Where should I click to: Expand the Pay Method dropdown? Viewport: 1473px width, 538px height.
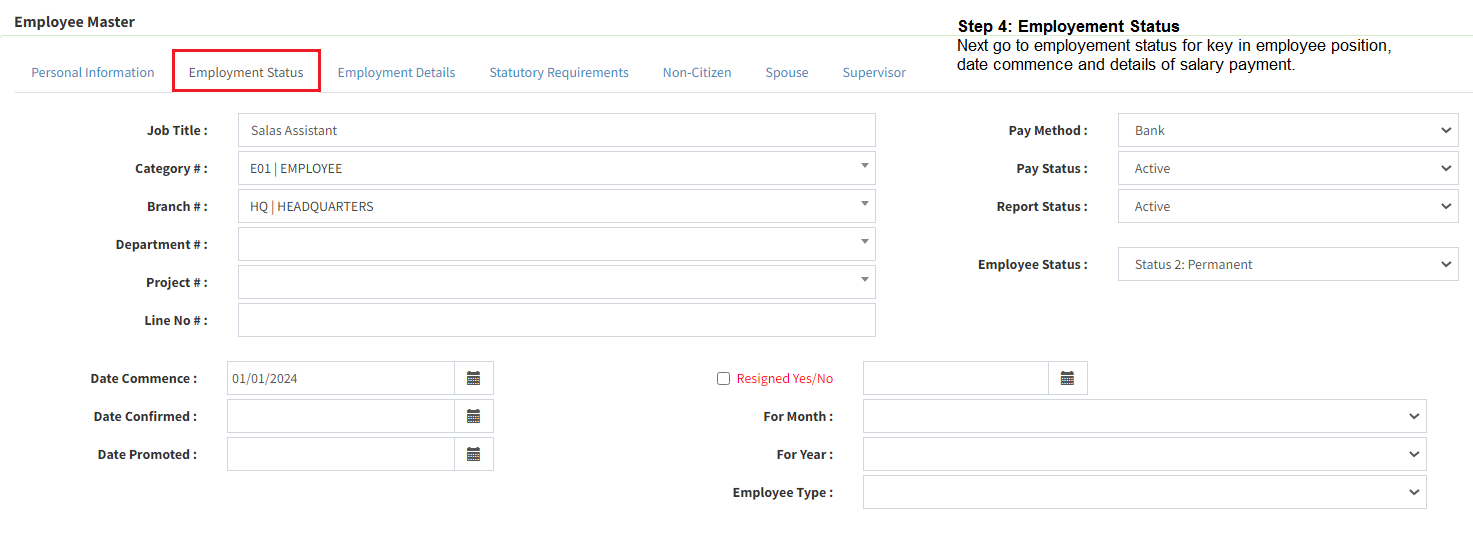(1287, 130)
